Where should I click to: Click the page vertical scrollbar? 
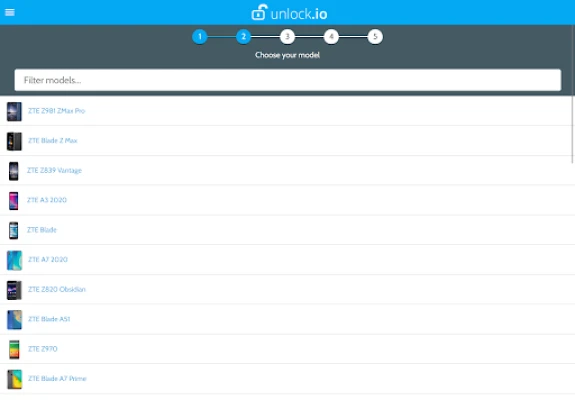pos(573,130)
